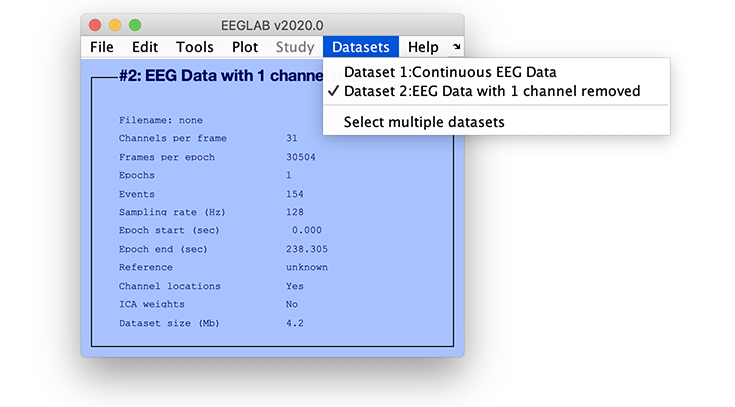Switch to Dataset 1: Continuous EEG Data

tap(450, 72)
